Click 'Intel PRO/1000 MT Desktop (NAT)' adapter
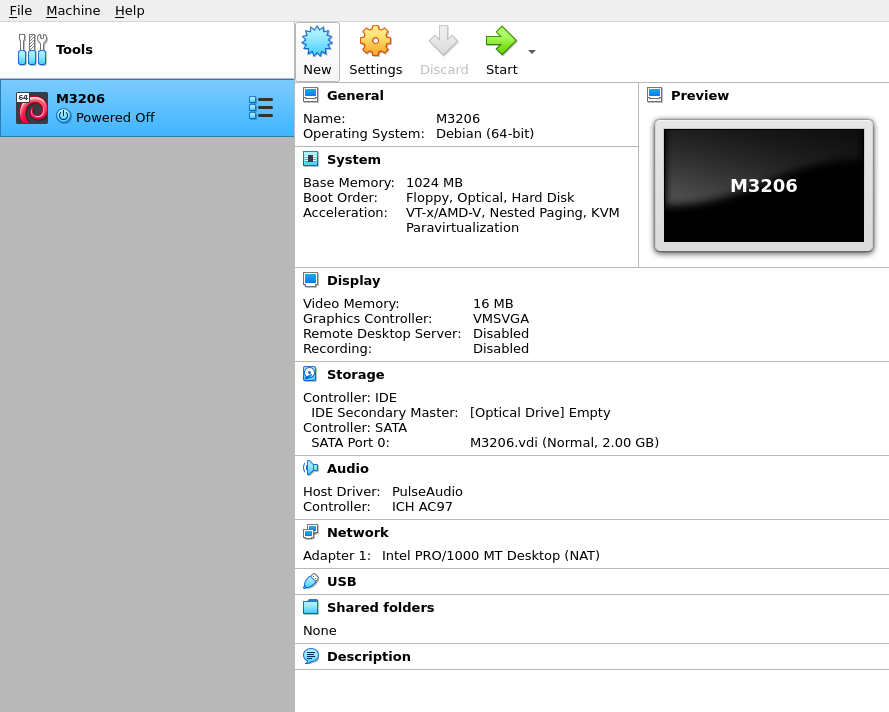 [490, 556]
